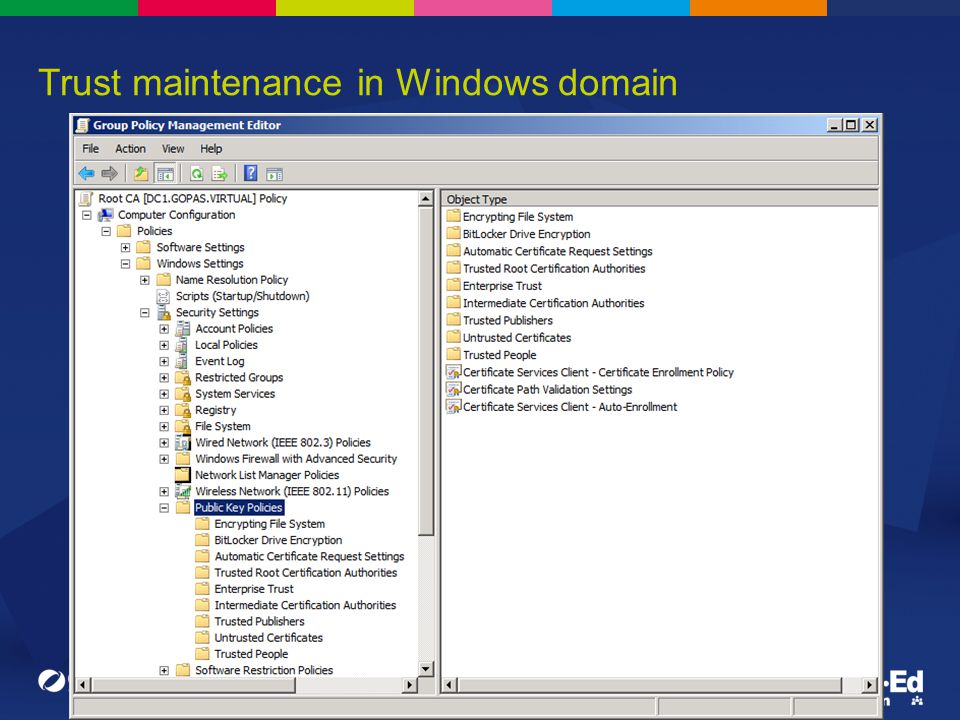Click the console tree horizontal scroll-right arrow
Screen dimensions: 960x720
click(x=410, y=684)
